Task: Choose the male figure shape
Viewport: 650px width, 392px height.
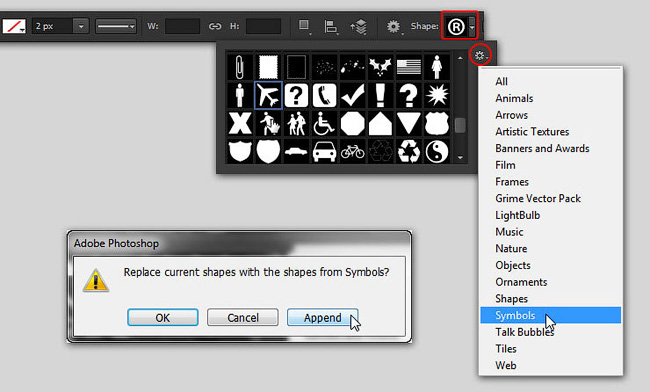Action: 240,95
